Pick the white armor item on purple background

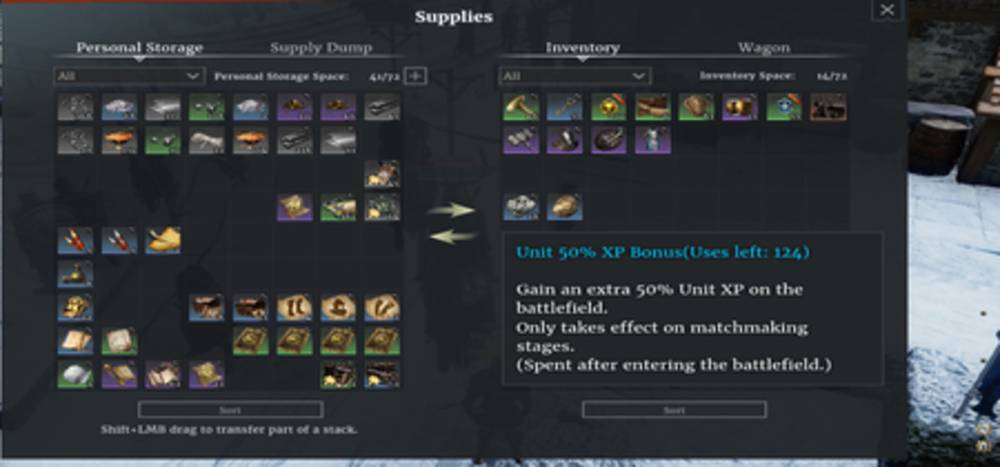click(x=652, y=140)
